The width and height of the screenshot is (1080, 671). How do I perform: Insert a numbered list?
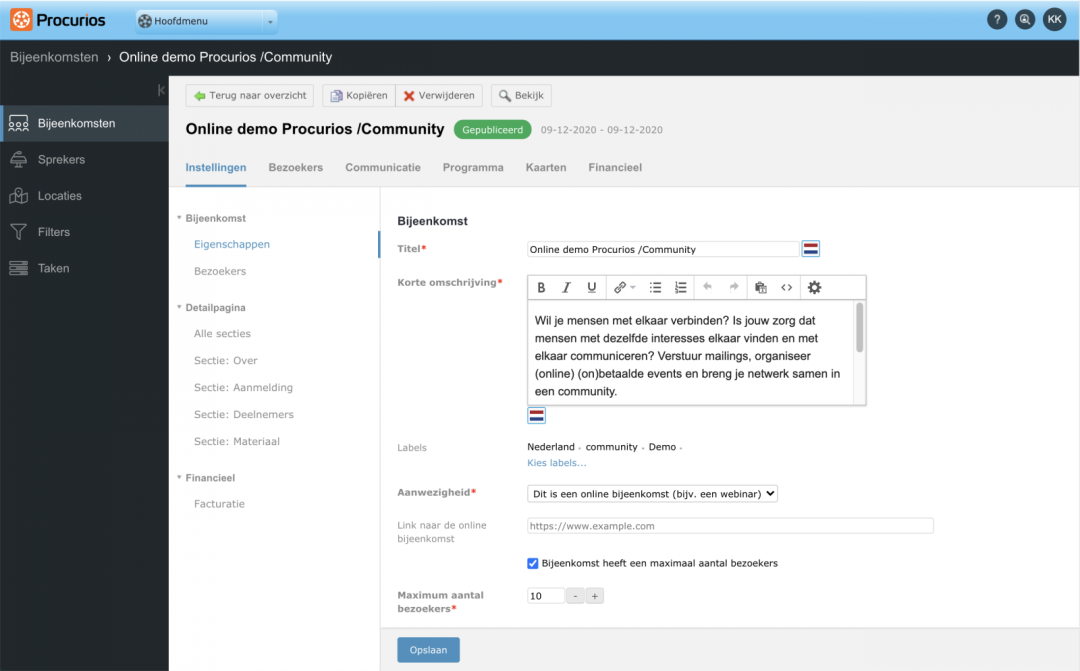pos(681,287)
